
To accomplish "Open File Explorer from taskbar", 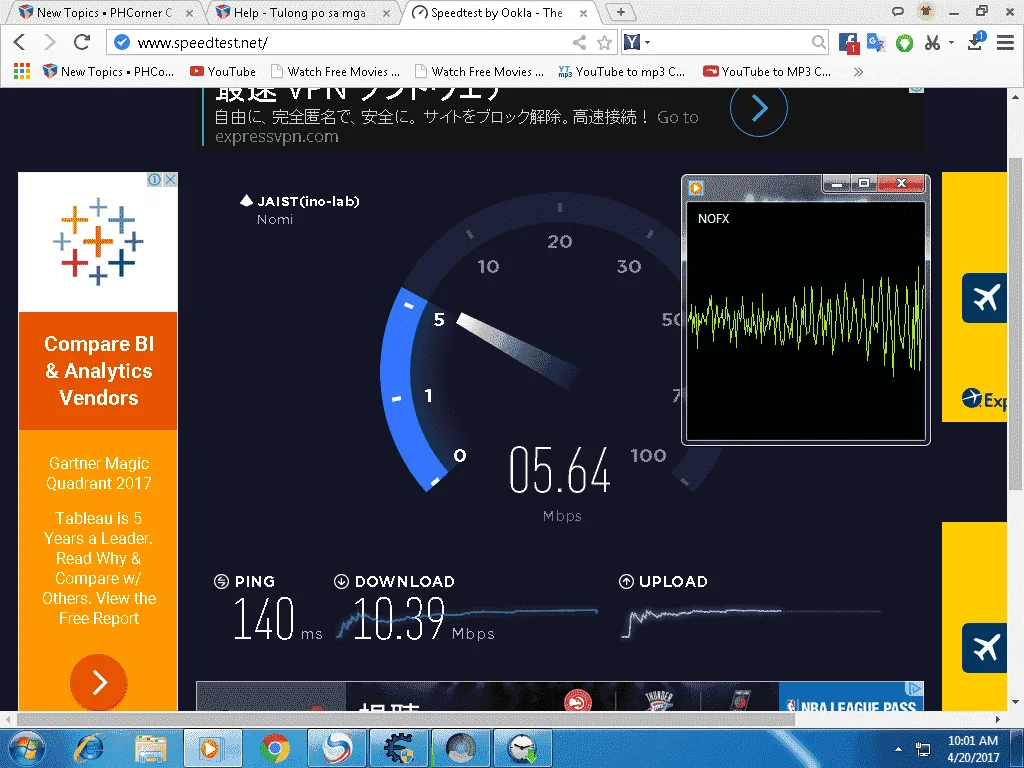I will [151, 748].
